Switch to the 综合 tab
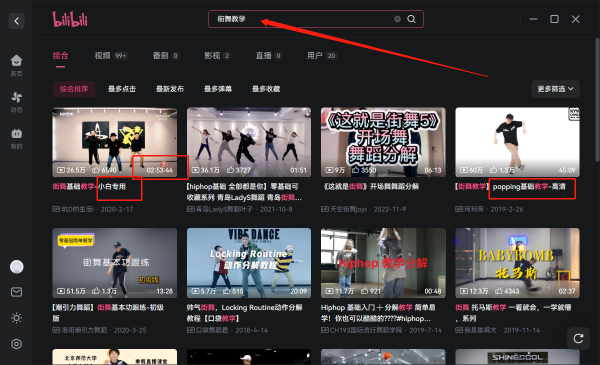The image size is (600, 365). (60, 56)
